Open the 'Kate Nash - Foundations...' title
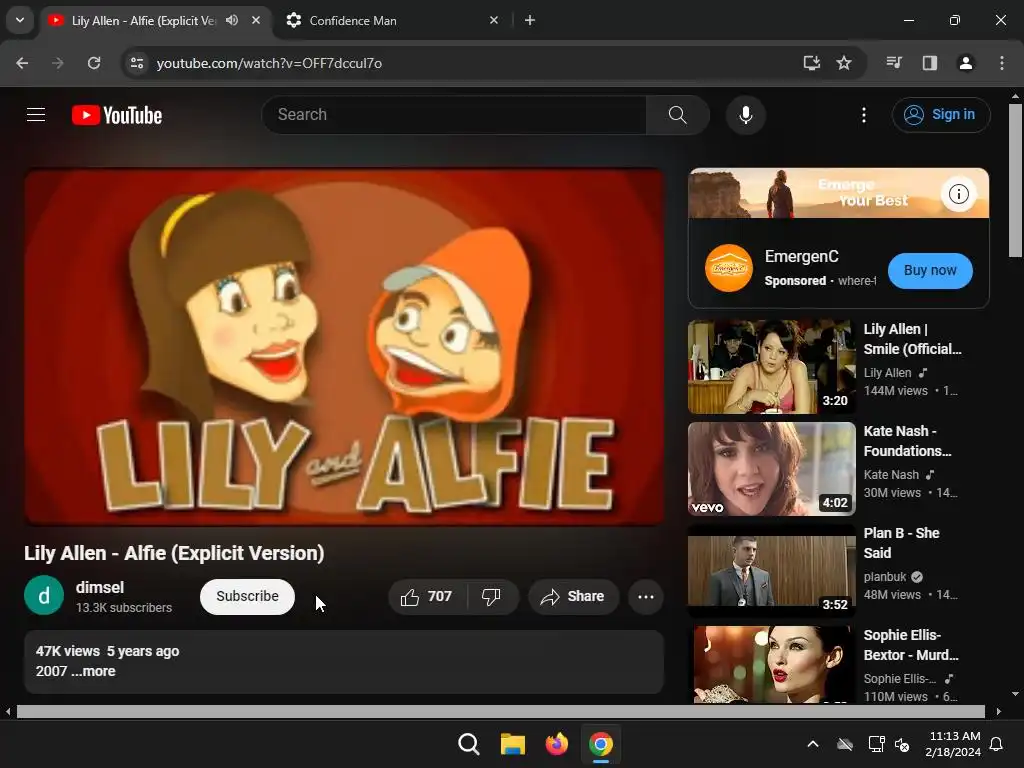The height and width of the screenshot is (768, 1024). (907, 441)
